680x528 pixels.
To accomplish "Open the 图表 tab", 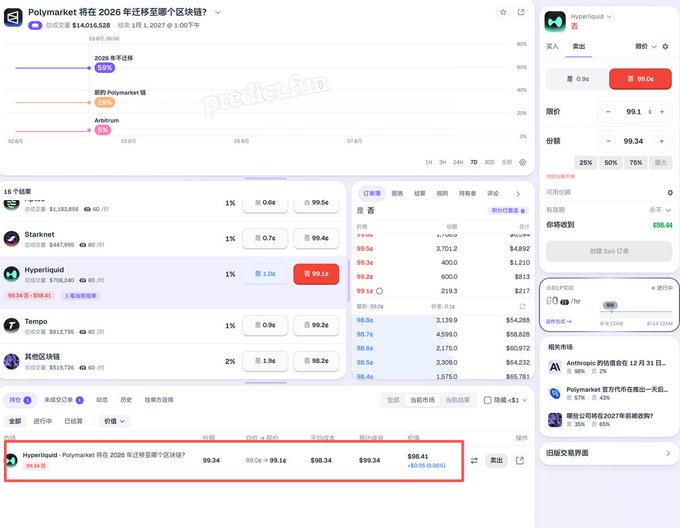I will point(397,193).
